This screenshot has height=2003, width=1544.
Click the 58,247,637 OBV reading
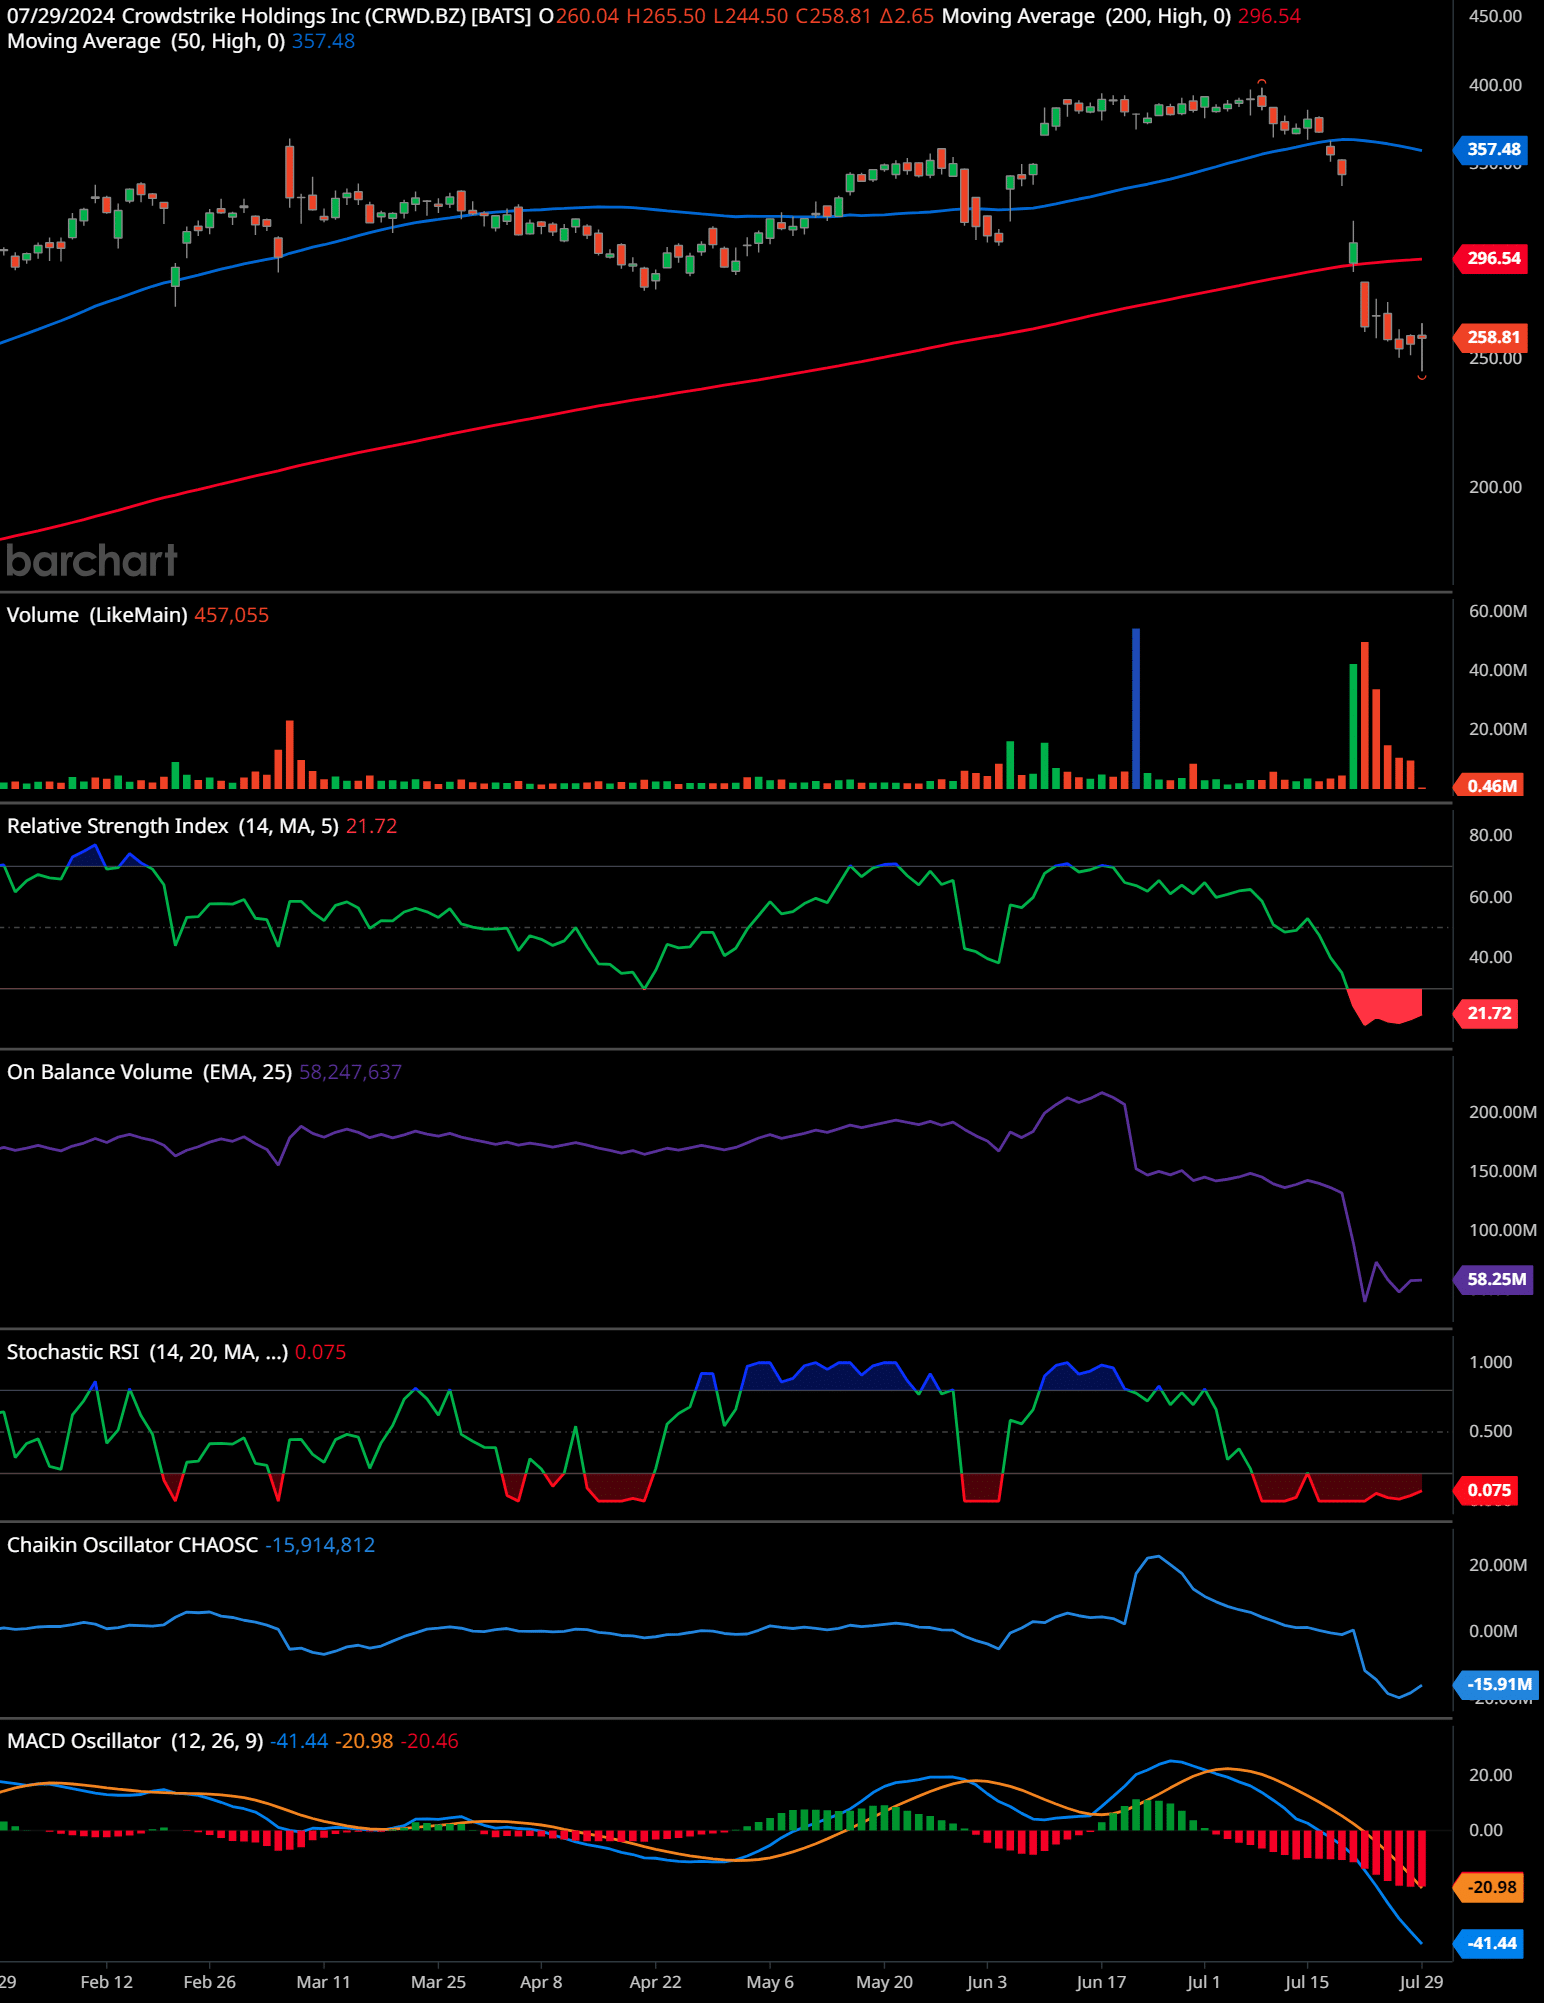(350, 1072)
